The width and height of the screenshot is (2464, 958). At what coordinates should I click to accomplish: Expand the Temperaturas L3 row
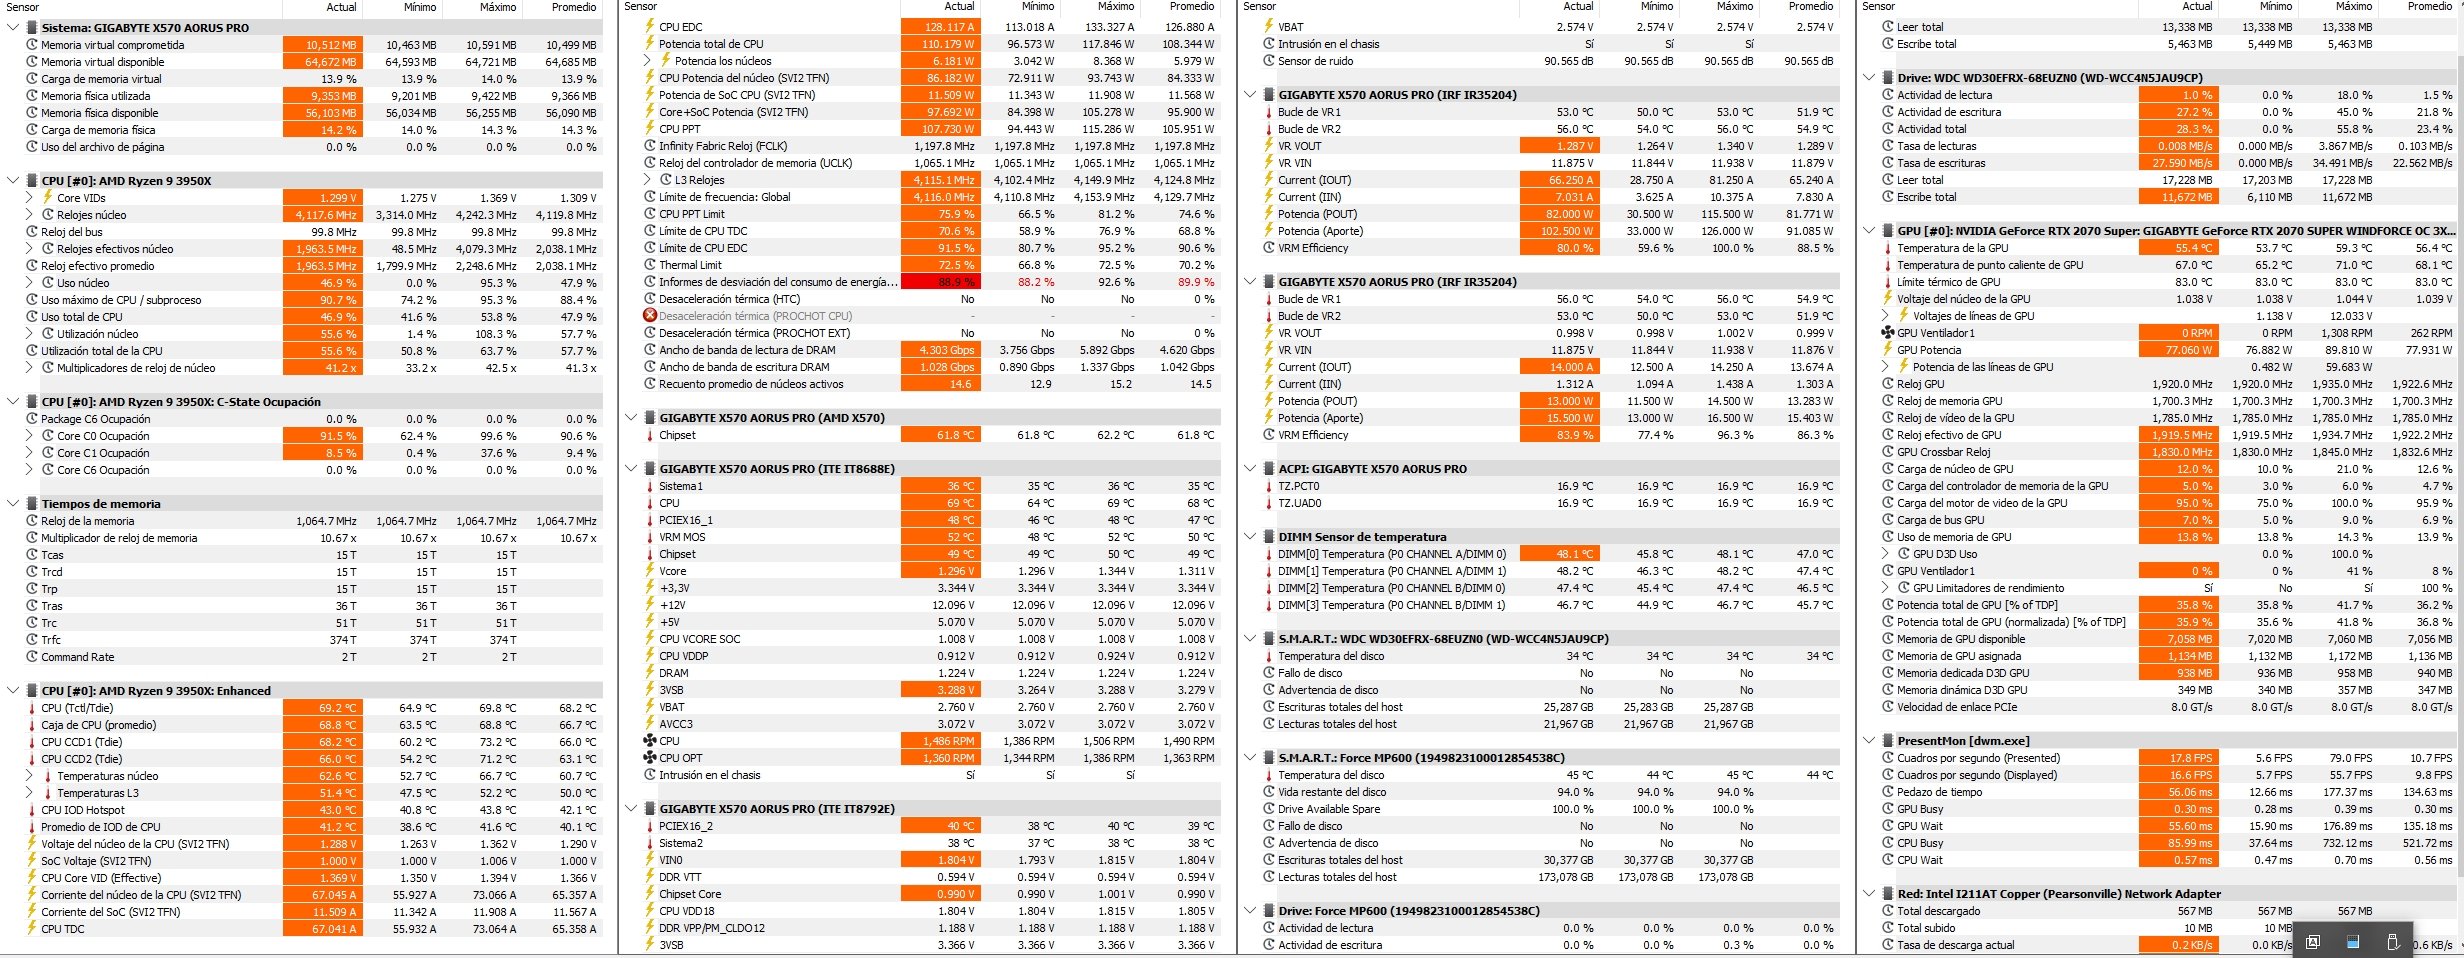[29, 793]
